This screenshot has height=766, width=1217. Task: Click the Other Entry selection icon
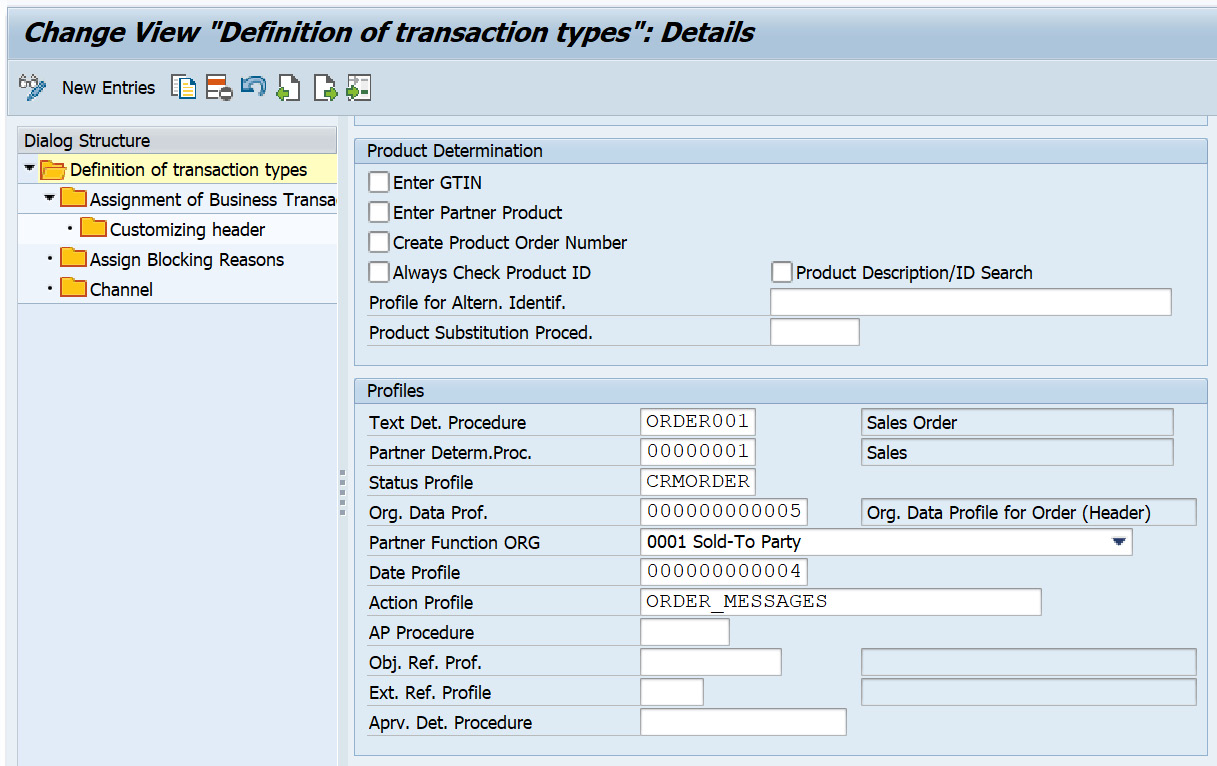coord(359,87)
